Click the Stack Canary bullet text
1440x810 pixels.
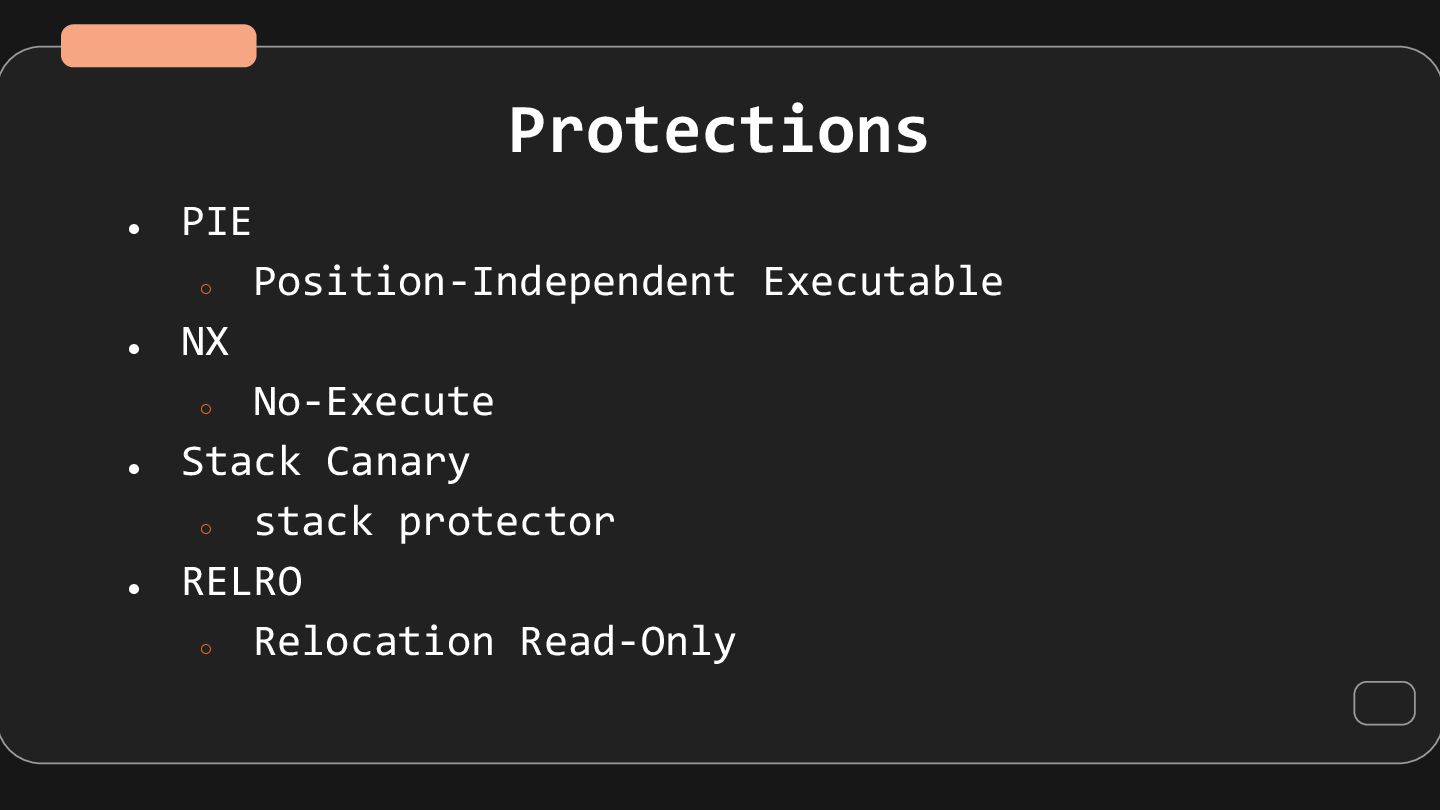click(x=326, y=462)
